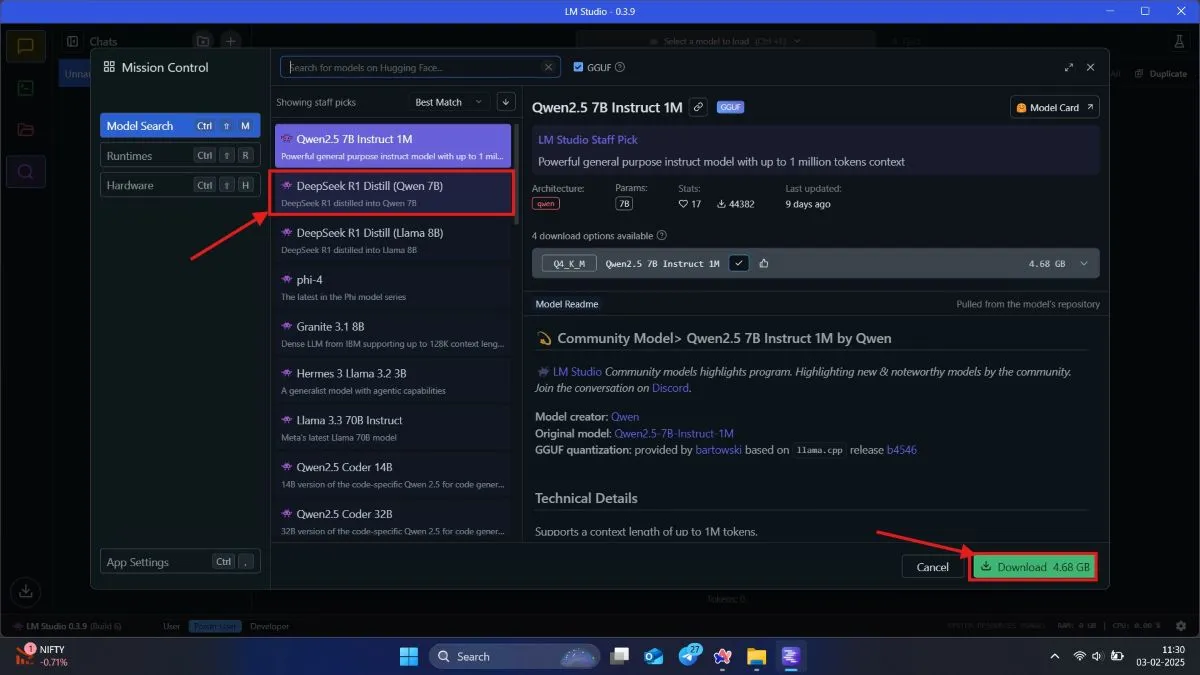Select the Granite 3.1 8B model
Viewport: 1200px width, 675px height.
coord(393,334)
